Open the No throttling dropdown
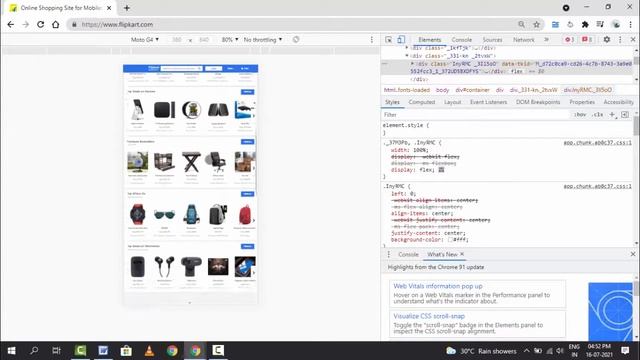 (x=263, y=40)
